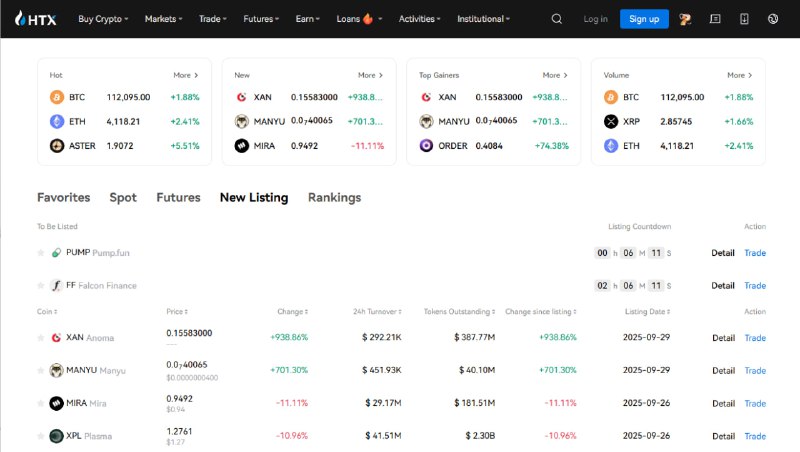Open More in the New card
800x452 pixels.
pyautogui.click(x=370, y=75)
